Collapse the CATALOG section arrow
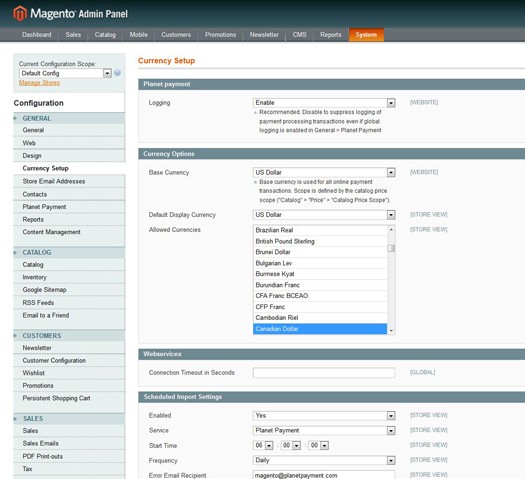525x479 pixels. coord(15,252)
